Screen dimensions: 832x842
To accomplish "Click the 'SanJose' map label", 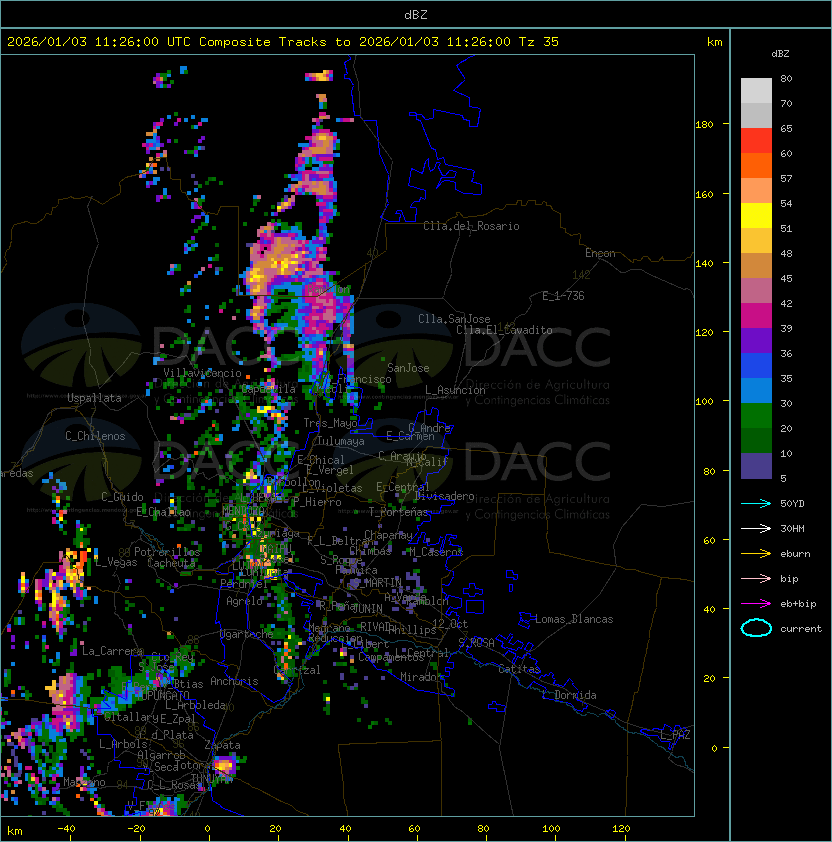I will click(408, 368).
